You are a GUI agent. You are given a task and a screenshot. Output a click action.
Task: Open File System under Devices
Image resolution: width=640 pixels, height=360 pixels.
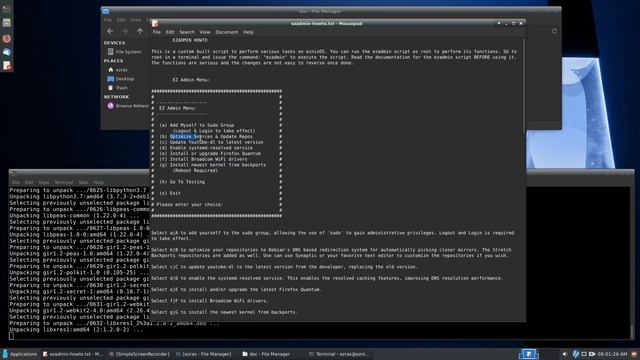pyautogui.click(x=124, y=52)
